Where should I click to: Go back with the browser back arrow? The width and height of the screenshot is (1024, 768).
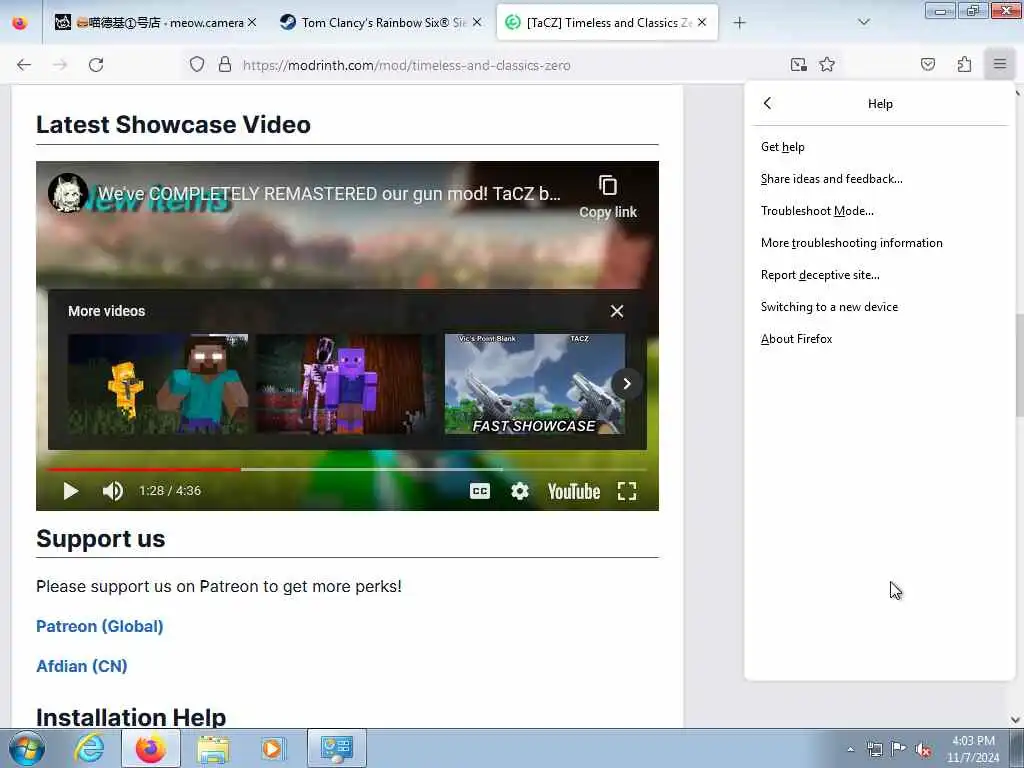point(24,65)
